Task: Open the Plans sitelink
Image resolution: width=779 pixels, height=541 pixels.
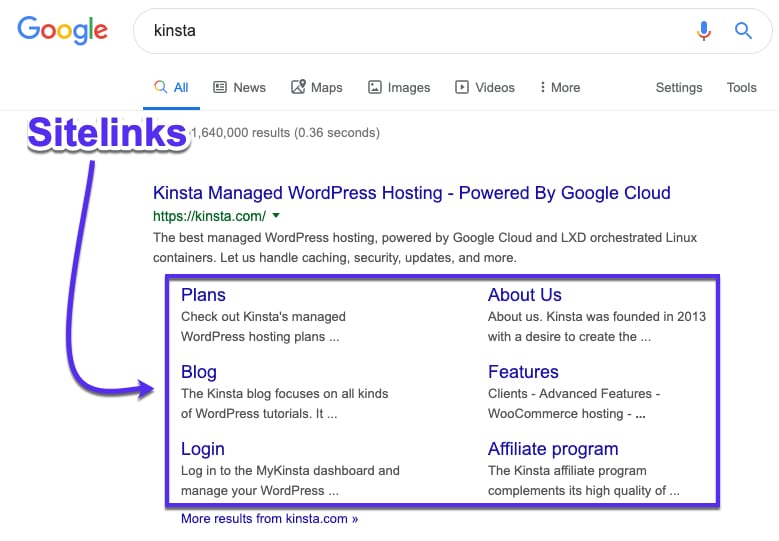Action: [x=203, y=295]
